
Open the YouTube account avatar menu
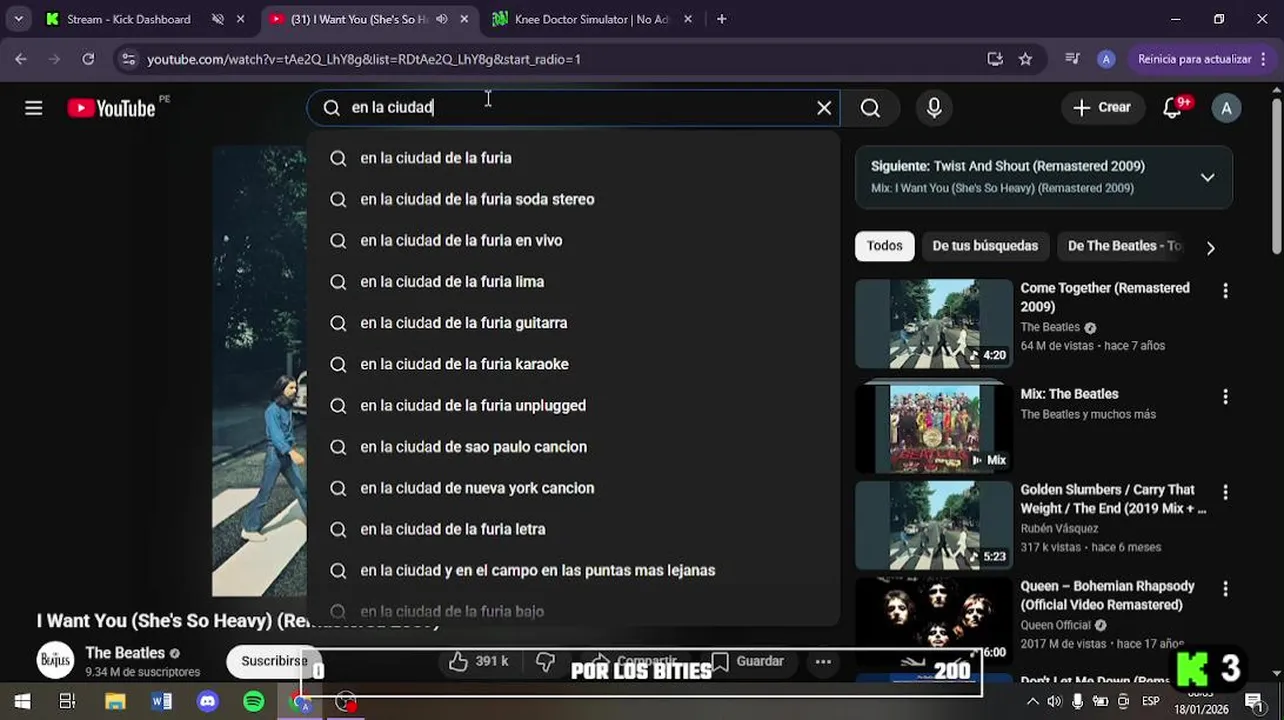click(1226, 108)
